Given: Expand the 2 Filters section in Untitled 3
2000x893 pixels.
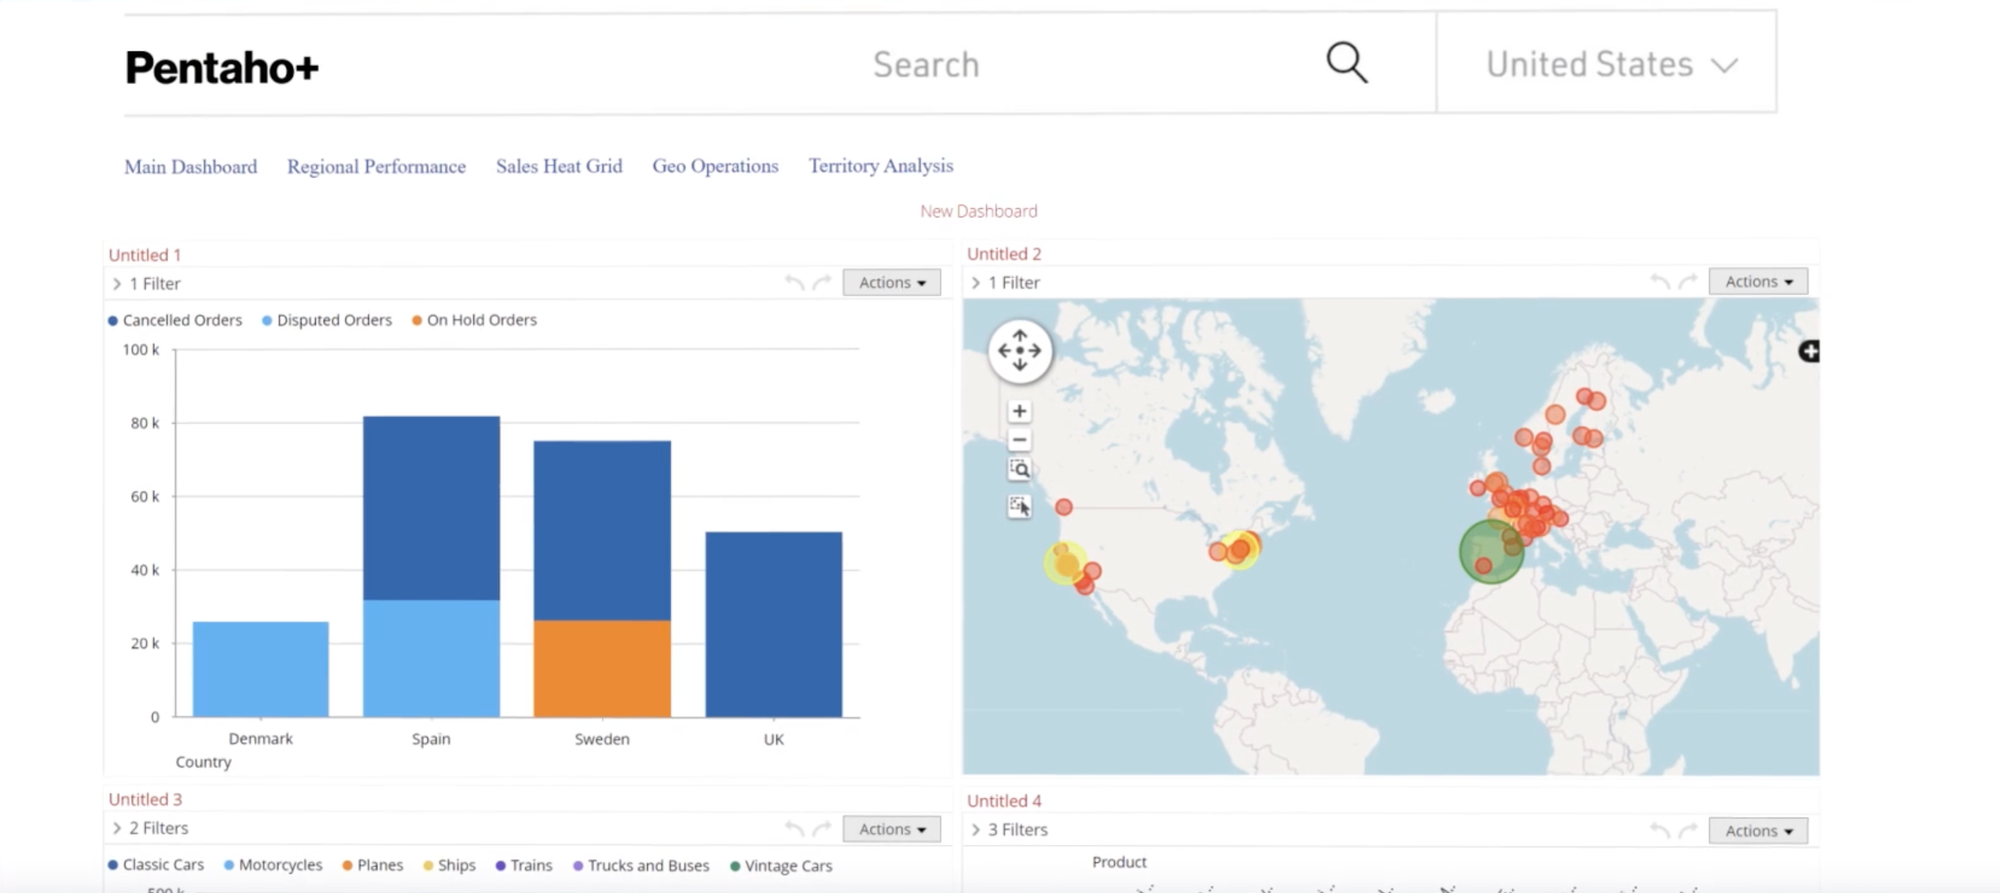Looking at the screenshot, I should pyautogui.click(x=150, y=828).
